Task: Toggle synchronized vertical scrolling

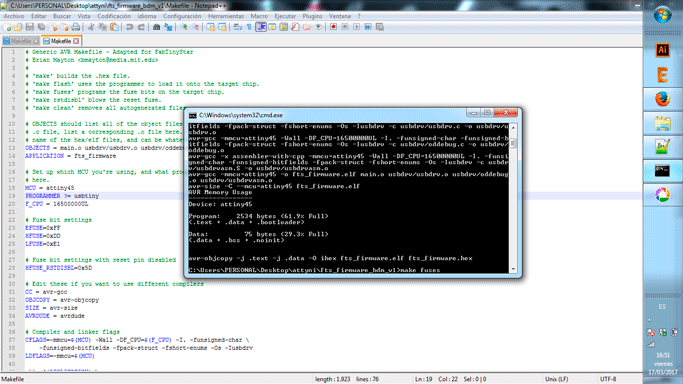Action: [x=210, y=27]
